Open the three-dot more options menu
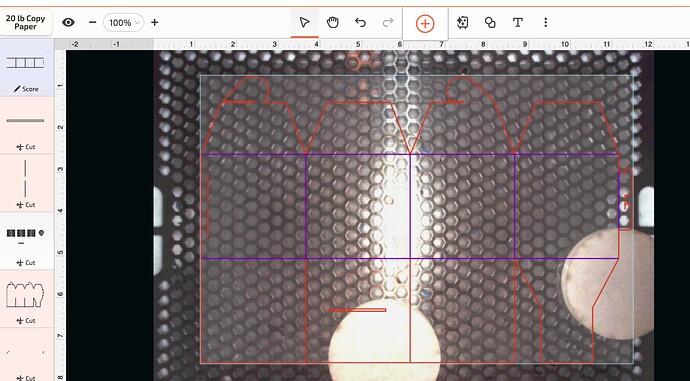 point(546,22)
